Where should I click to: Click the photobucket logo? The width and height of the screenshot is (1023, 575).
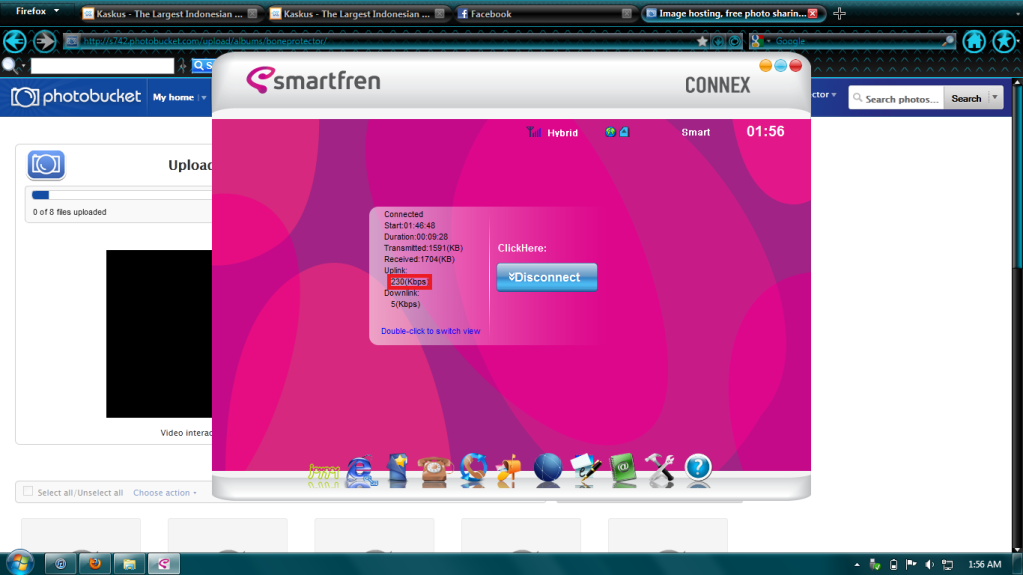(x=76, y=97)
